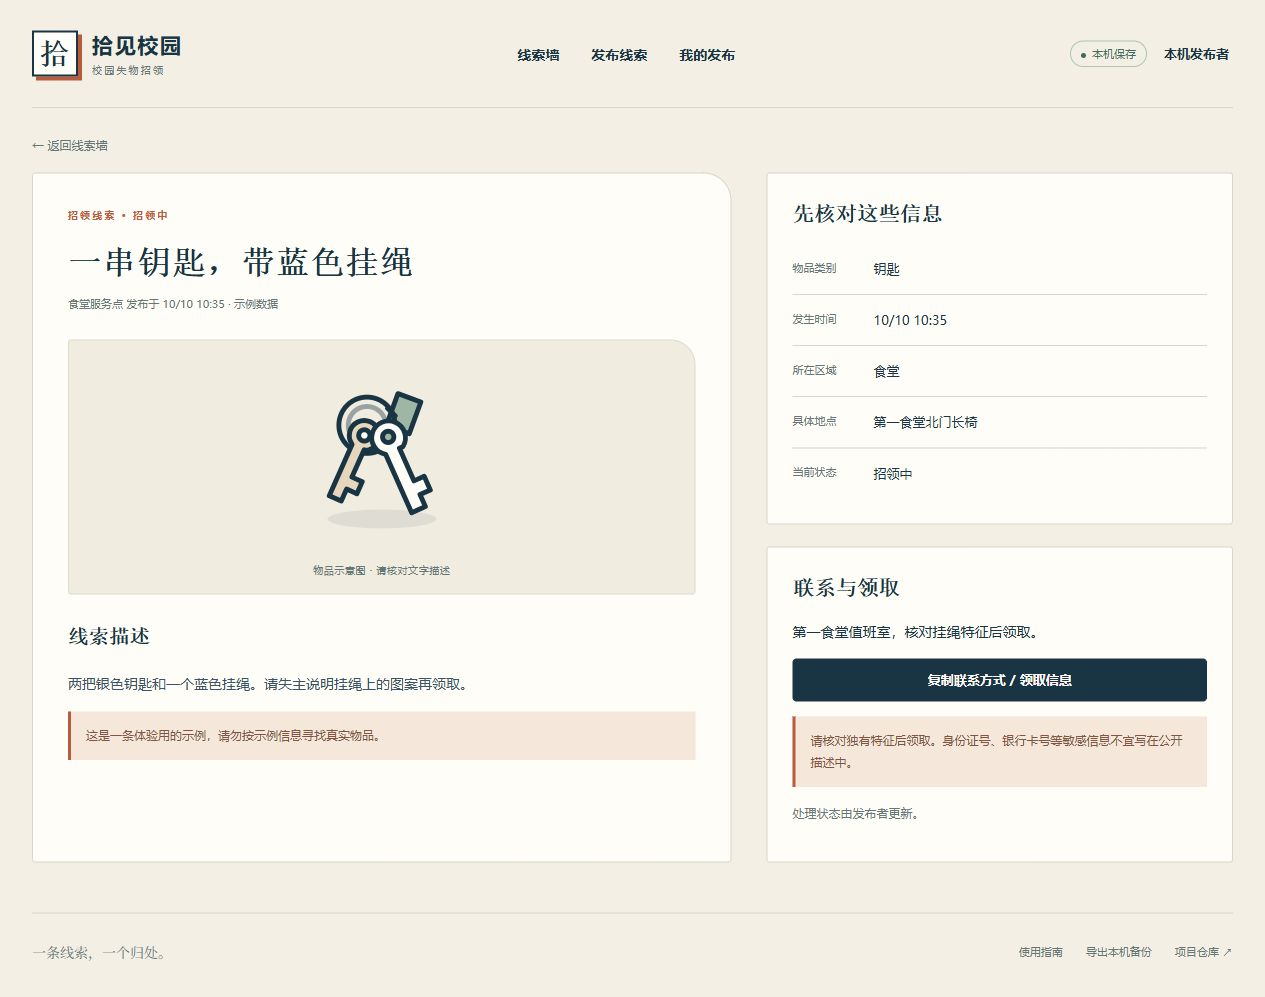
Task: Click the 线索描述 heading
Action: (109, 636)
